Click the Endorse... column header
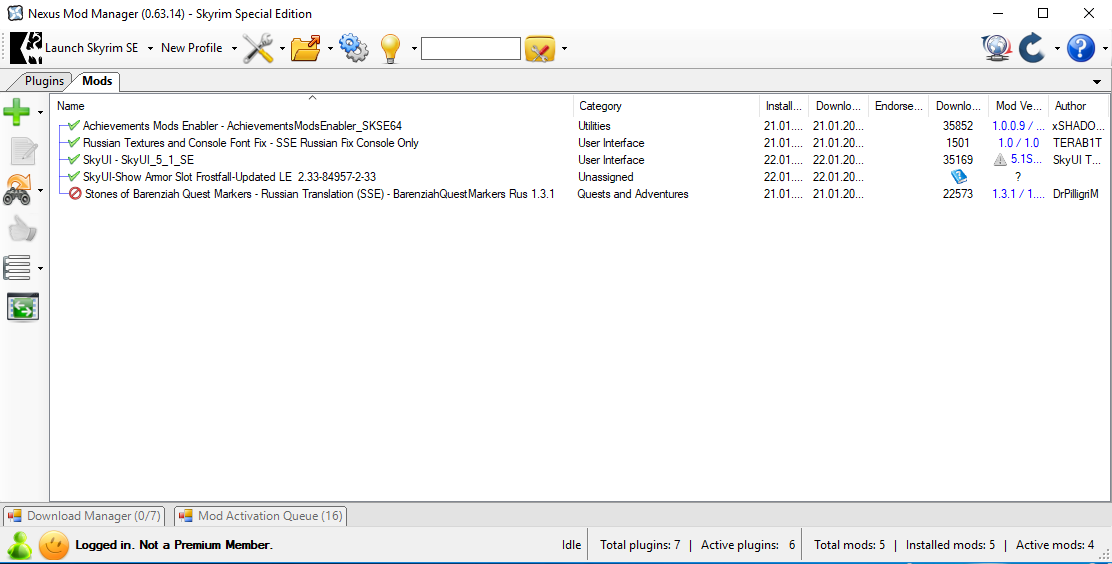Screen dimensions: 1112x564 click(x=899, y=106)
